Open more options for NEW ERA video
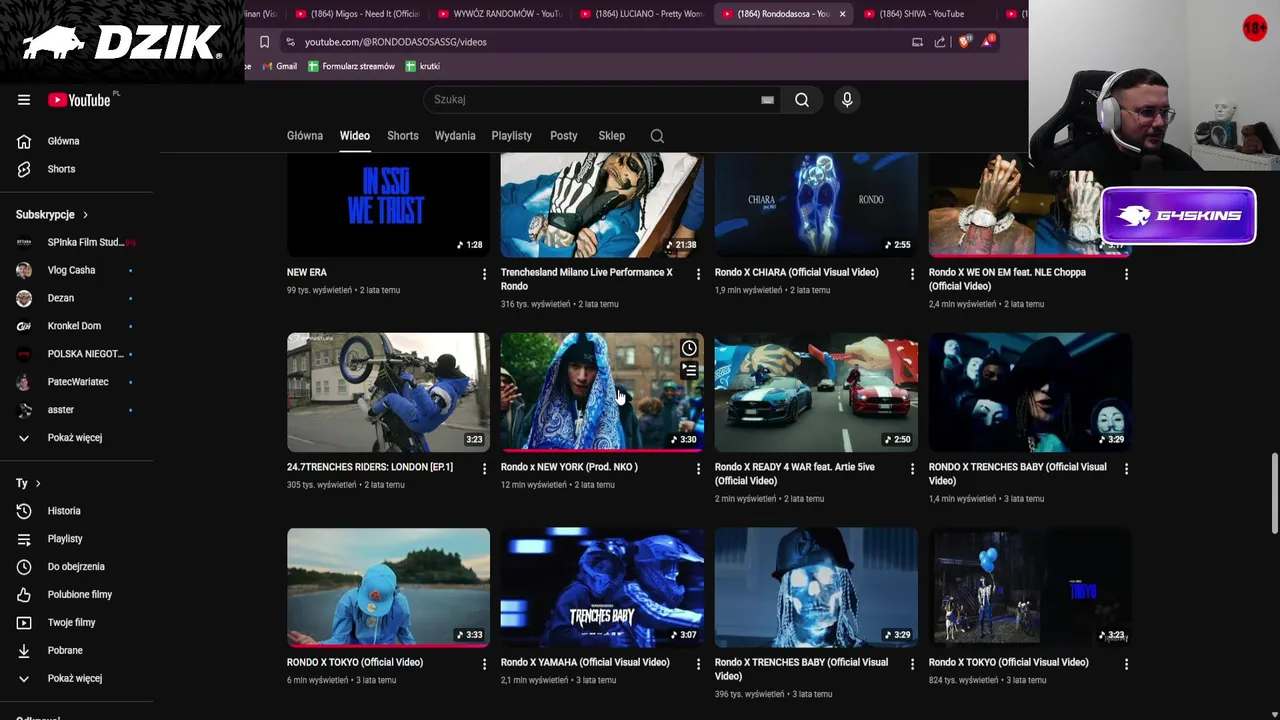The image size is (1280, 720). (x=484, y=274)
